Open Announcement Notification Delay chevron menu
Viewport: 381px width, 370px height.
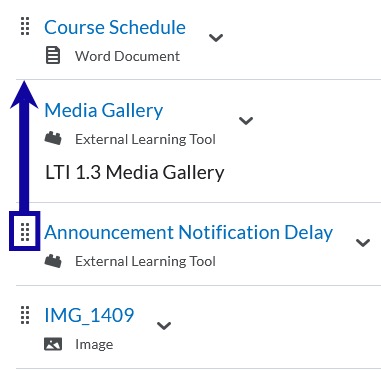tap(363, 243)
